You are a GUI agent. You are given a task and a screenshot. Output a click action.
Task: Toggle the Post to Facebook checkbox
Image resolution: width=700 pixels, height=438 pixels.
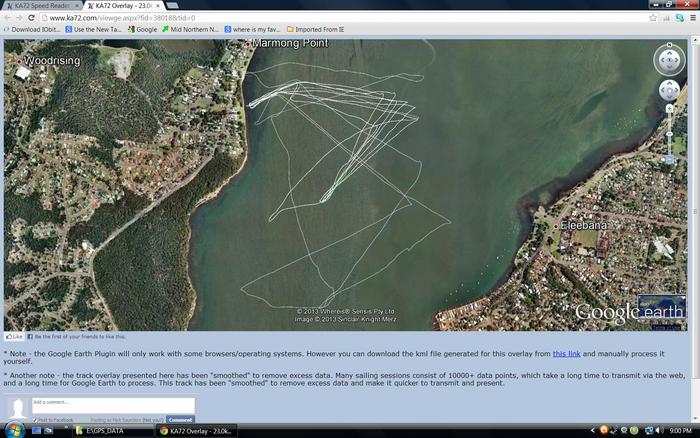click(36, 419)
